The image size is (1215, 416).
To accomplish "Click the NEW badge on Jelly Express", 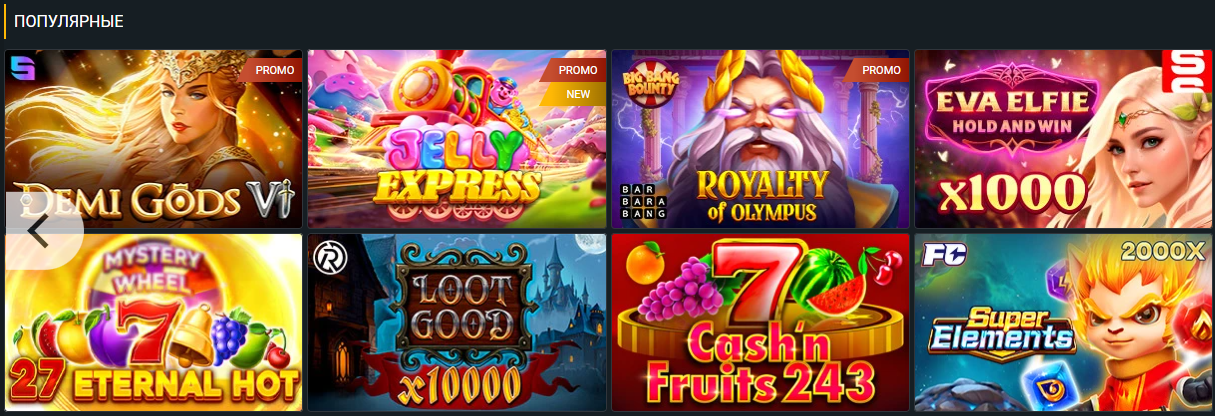I will (576, 94).
